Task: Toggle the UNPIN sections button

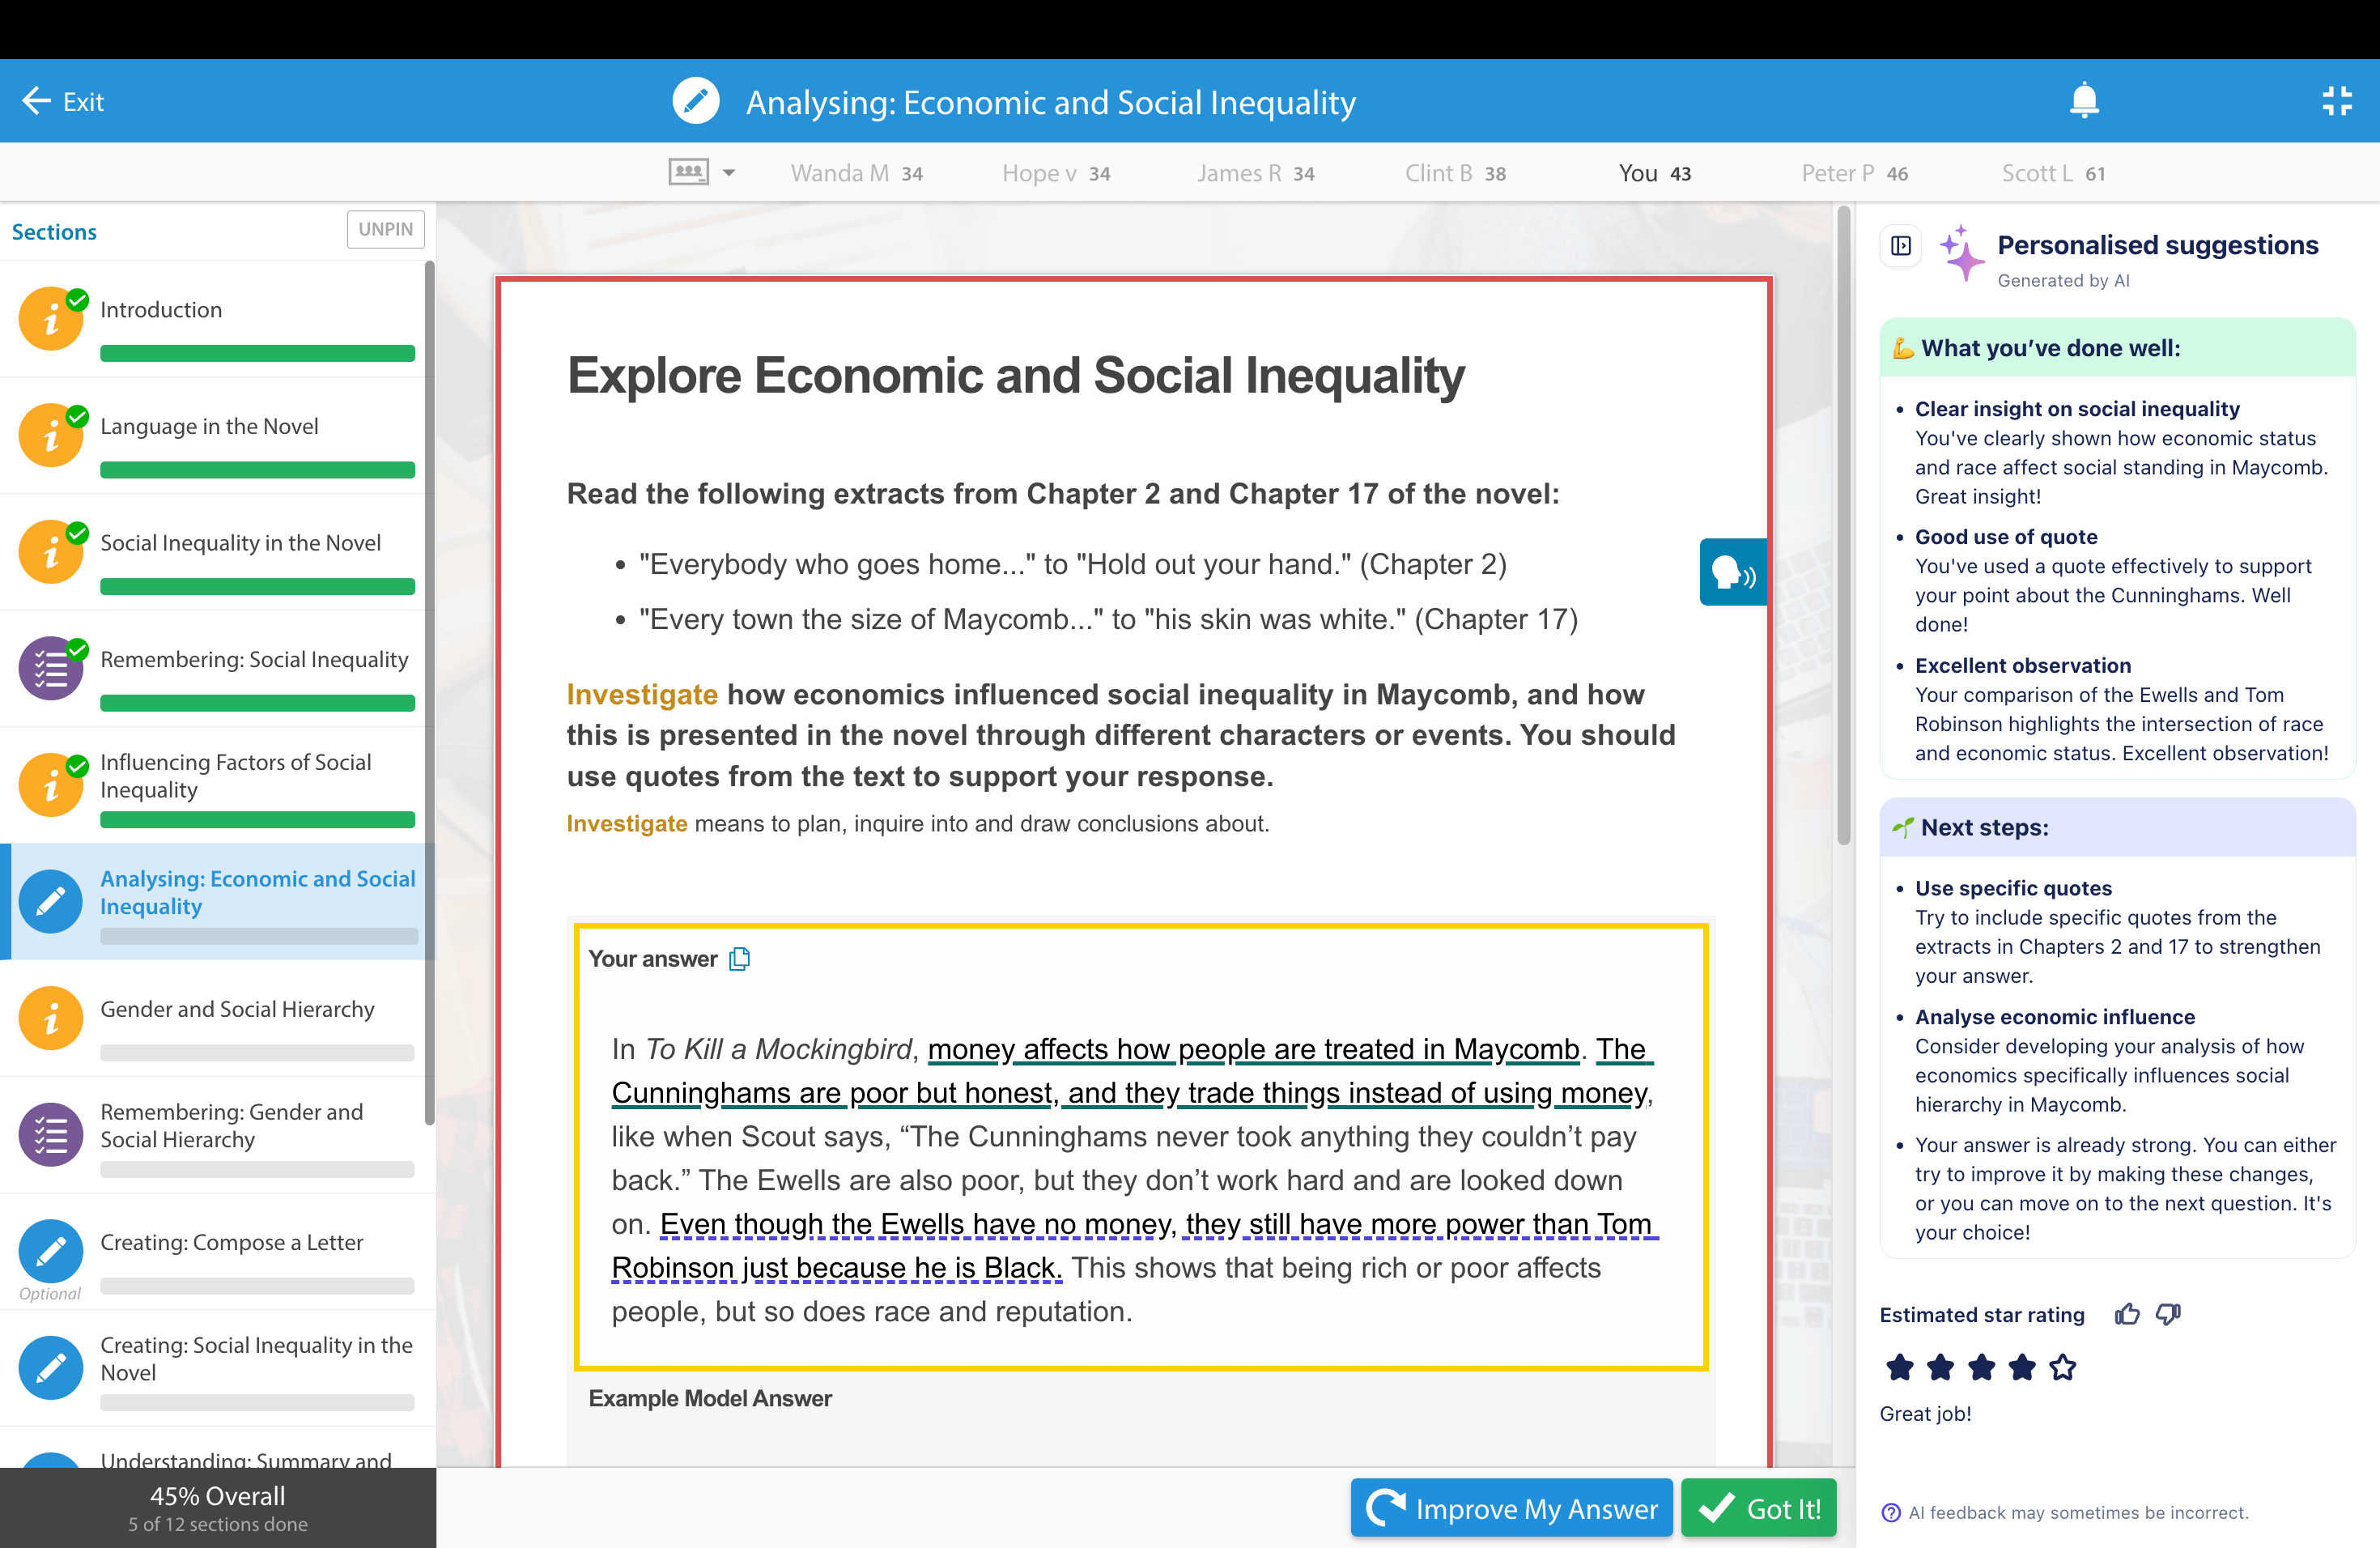Action: [x=385, y=229]
